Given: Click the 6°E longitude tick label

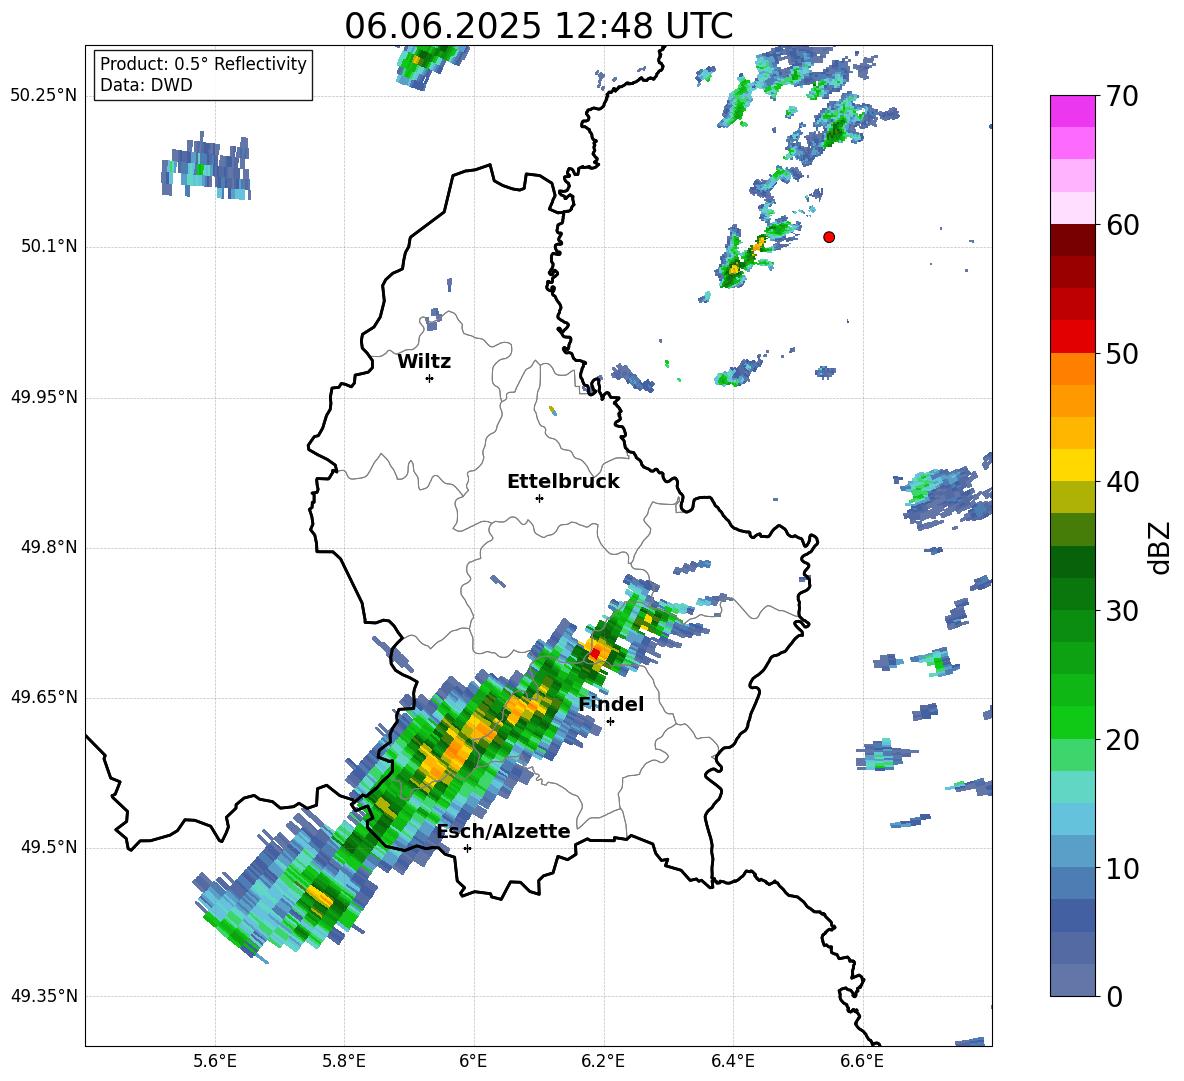Looking at the screenshot, I should pos(473,1061).
